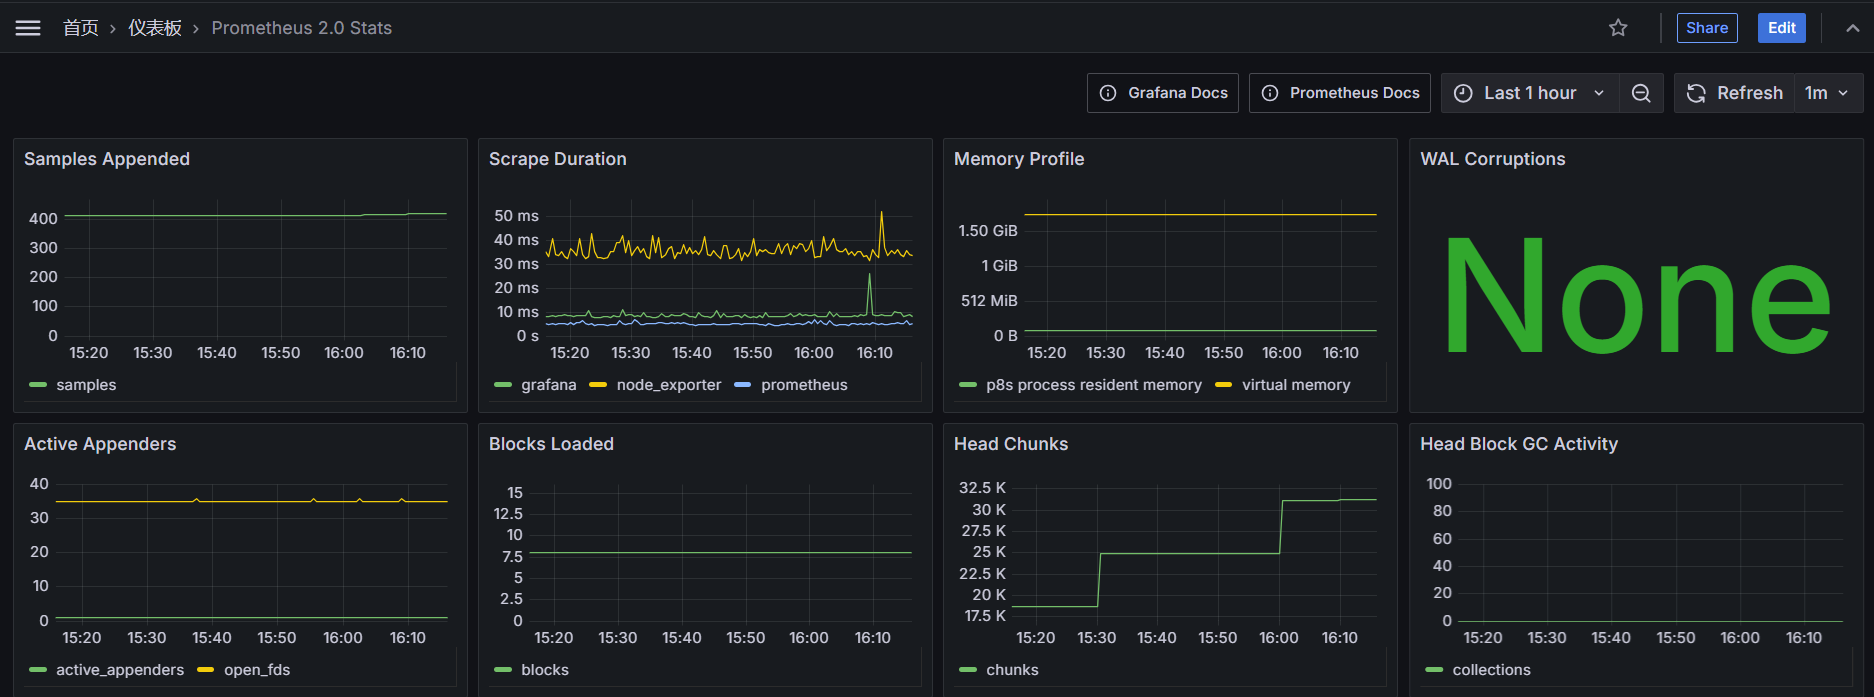Toggle open_fds series in legend
Viewport: 1874px width, 697px height.
tap(257, 670)
